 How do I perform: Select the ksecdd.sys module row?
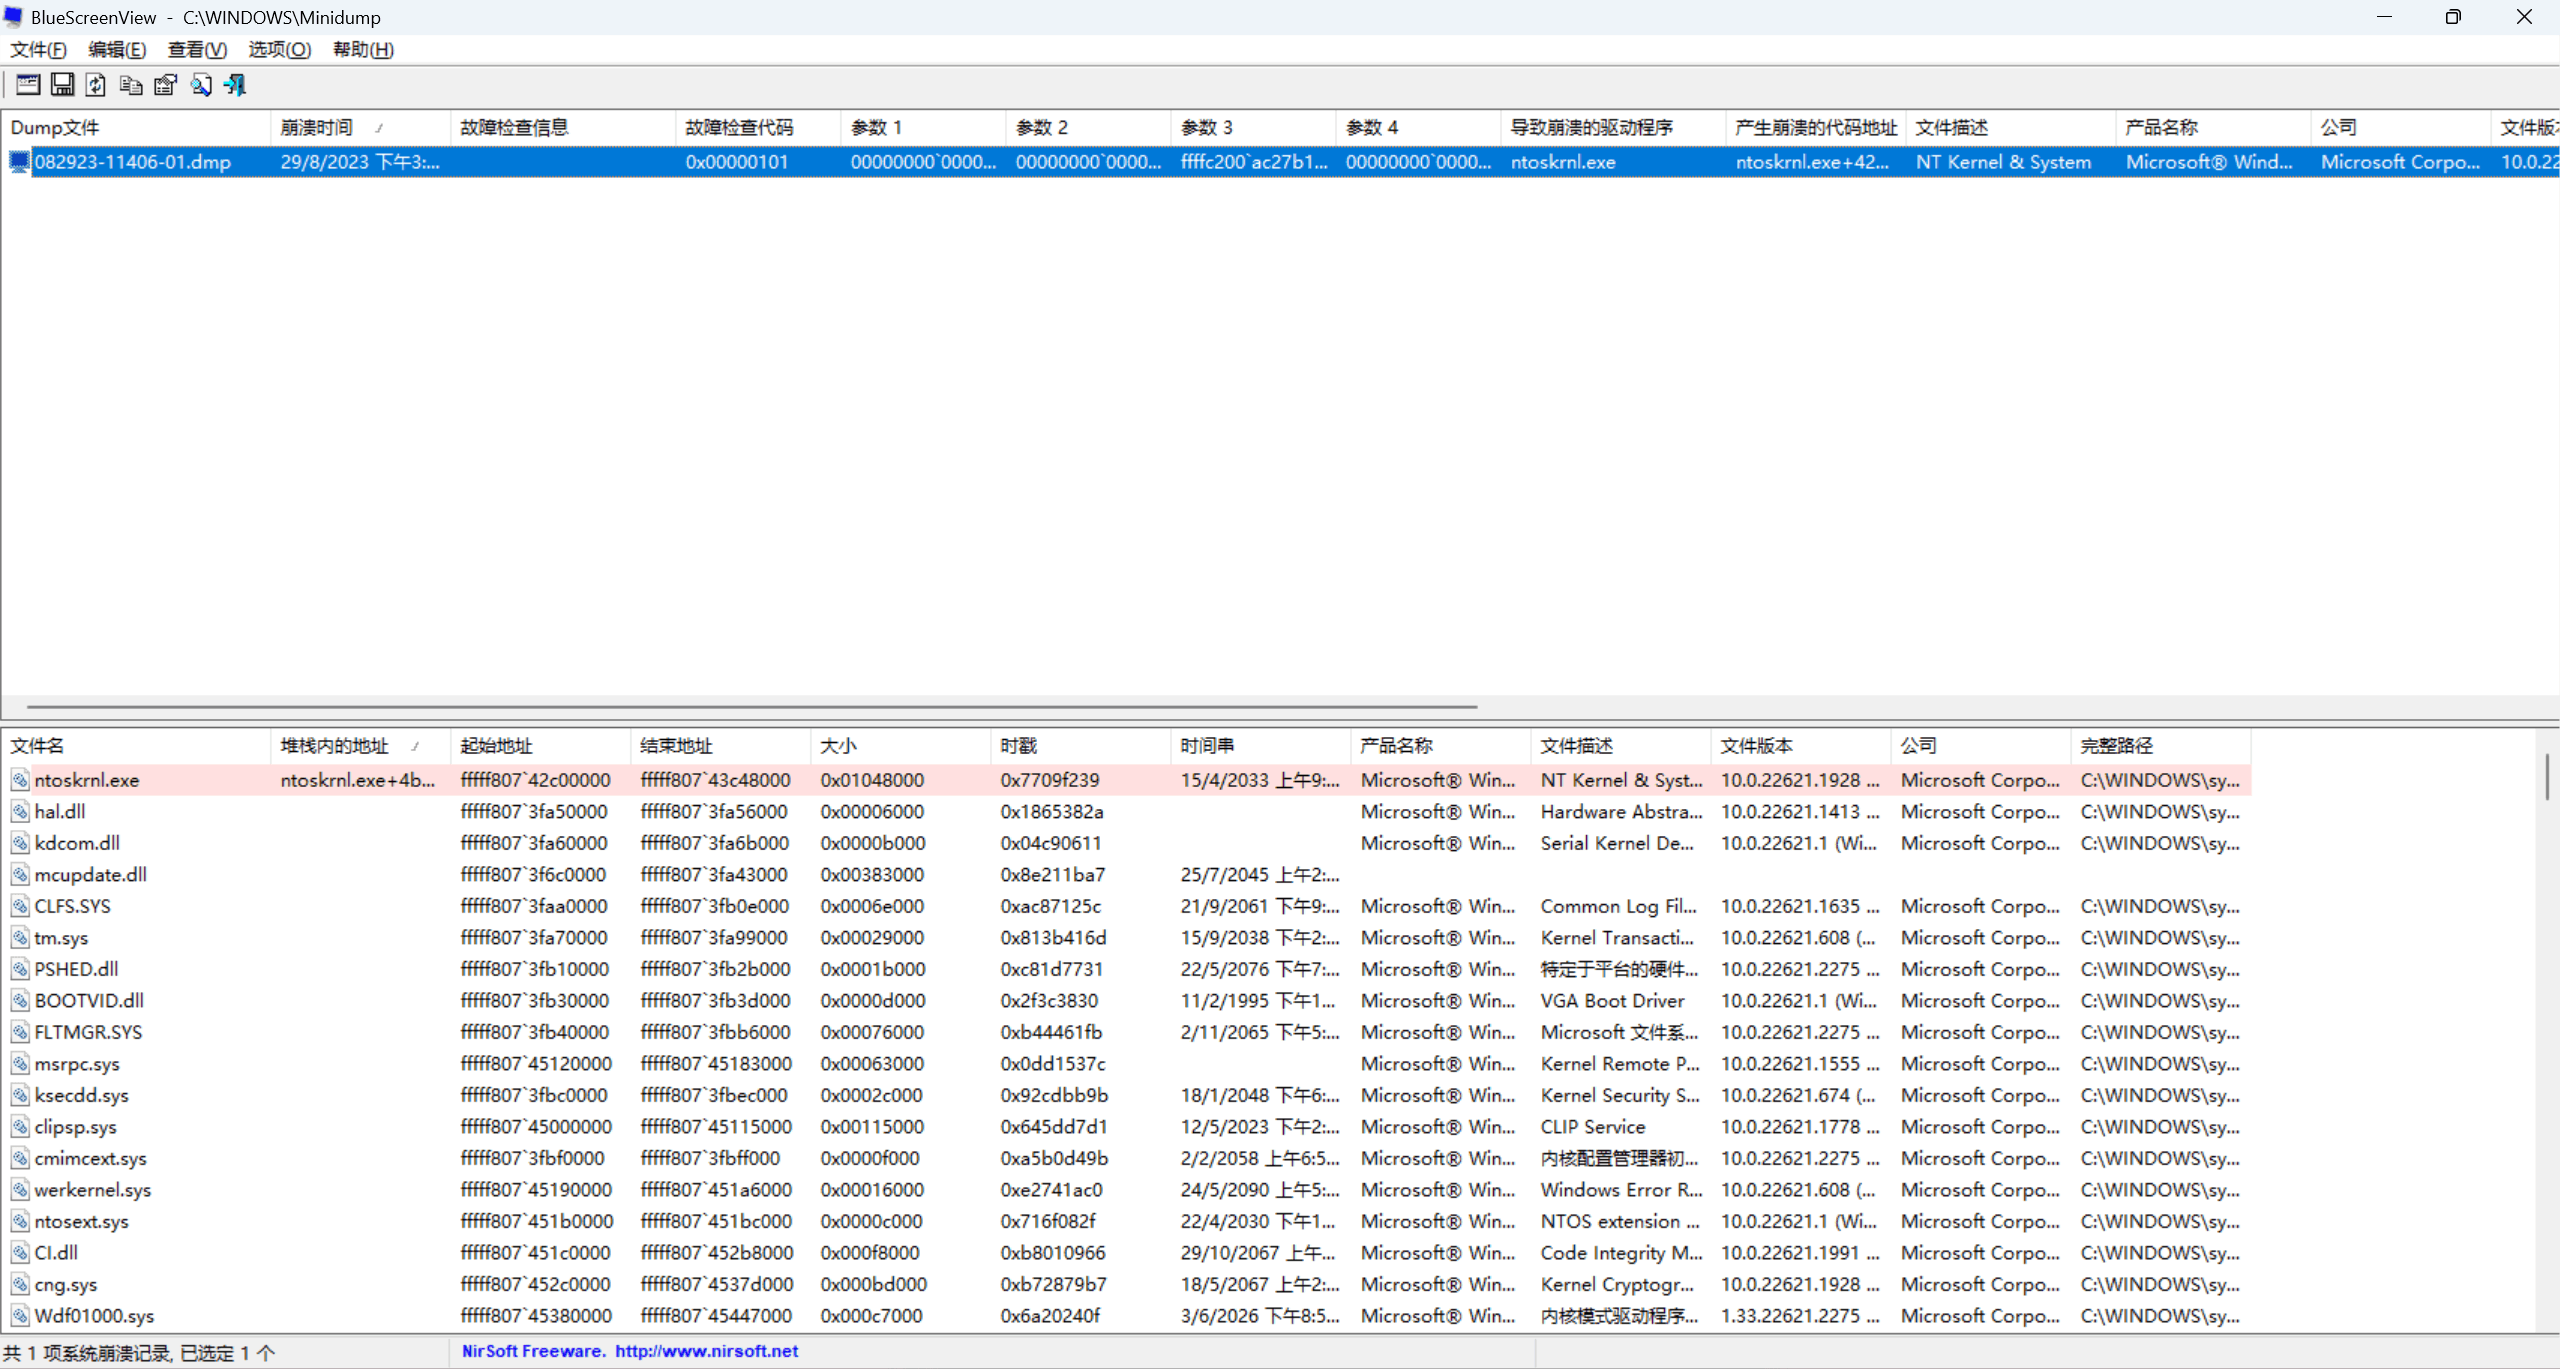click(x=1126, y=1095)
